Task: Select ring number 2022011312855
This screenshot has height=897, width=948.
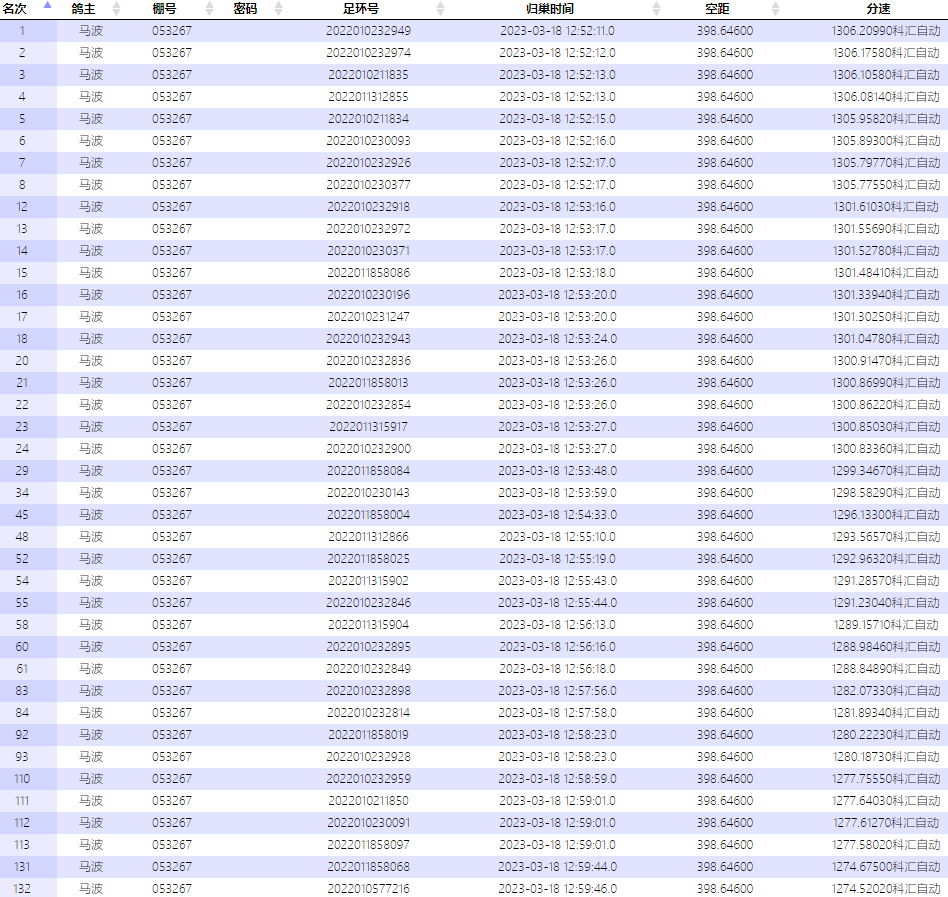Action: click(x=368, y=97)
